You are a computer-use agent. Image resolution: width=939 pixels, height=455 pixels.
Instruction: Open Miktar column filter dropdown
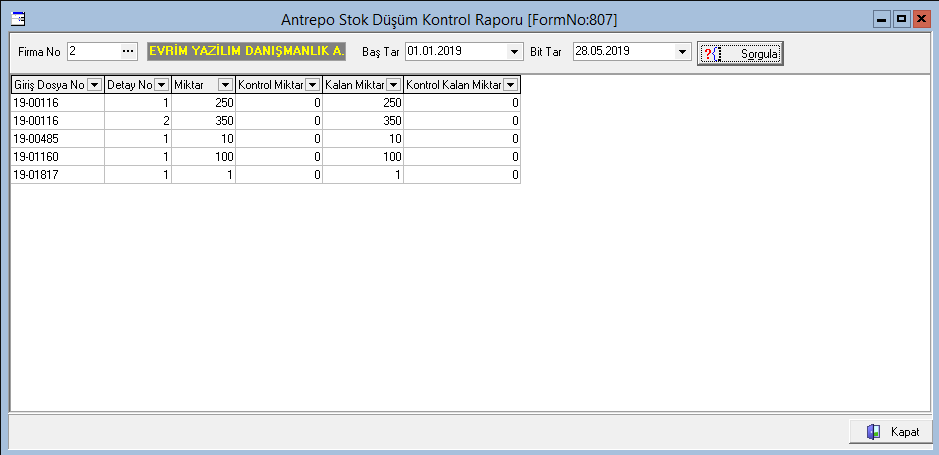click(226, 85)
